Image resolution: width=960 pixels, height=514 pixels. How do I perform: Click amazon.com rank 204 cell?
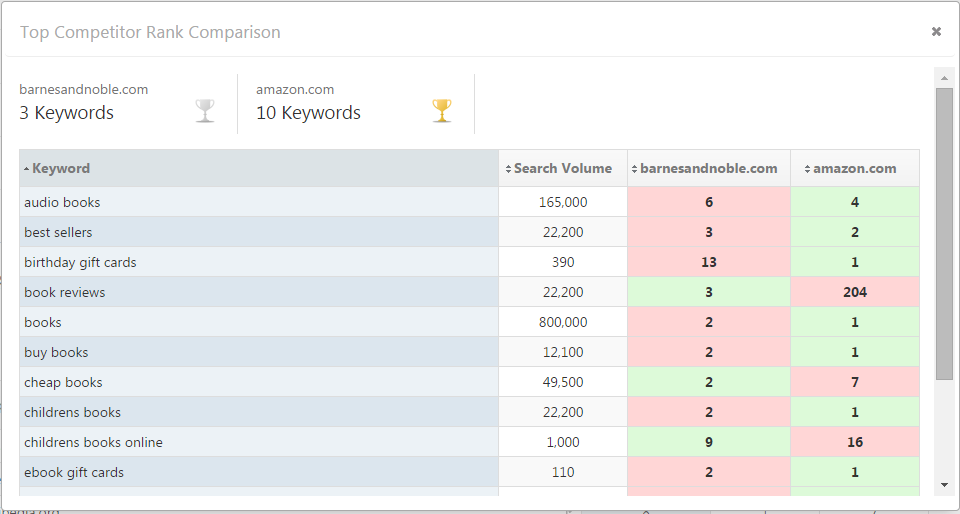coord(854,292)
